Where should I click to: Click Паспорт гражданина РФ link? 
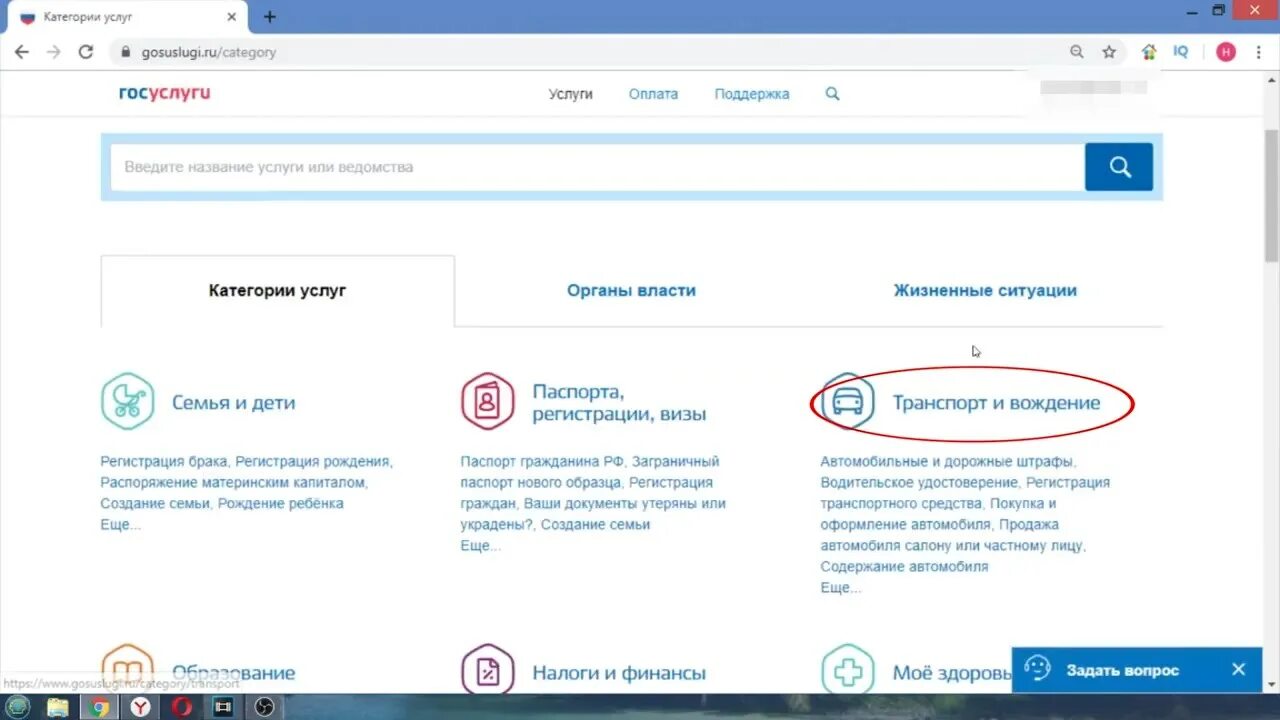[x=542, y=461]
